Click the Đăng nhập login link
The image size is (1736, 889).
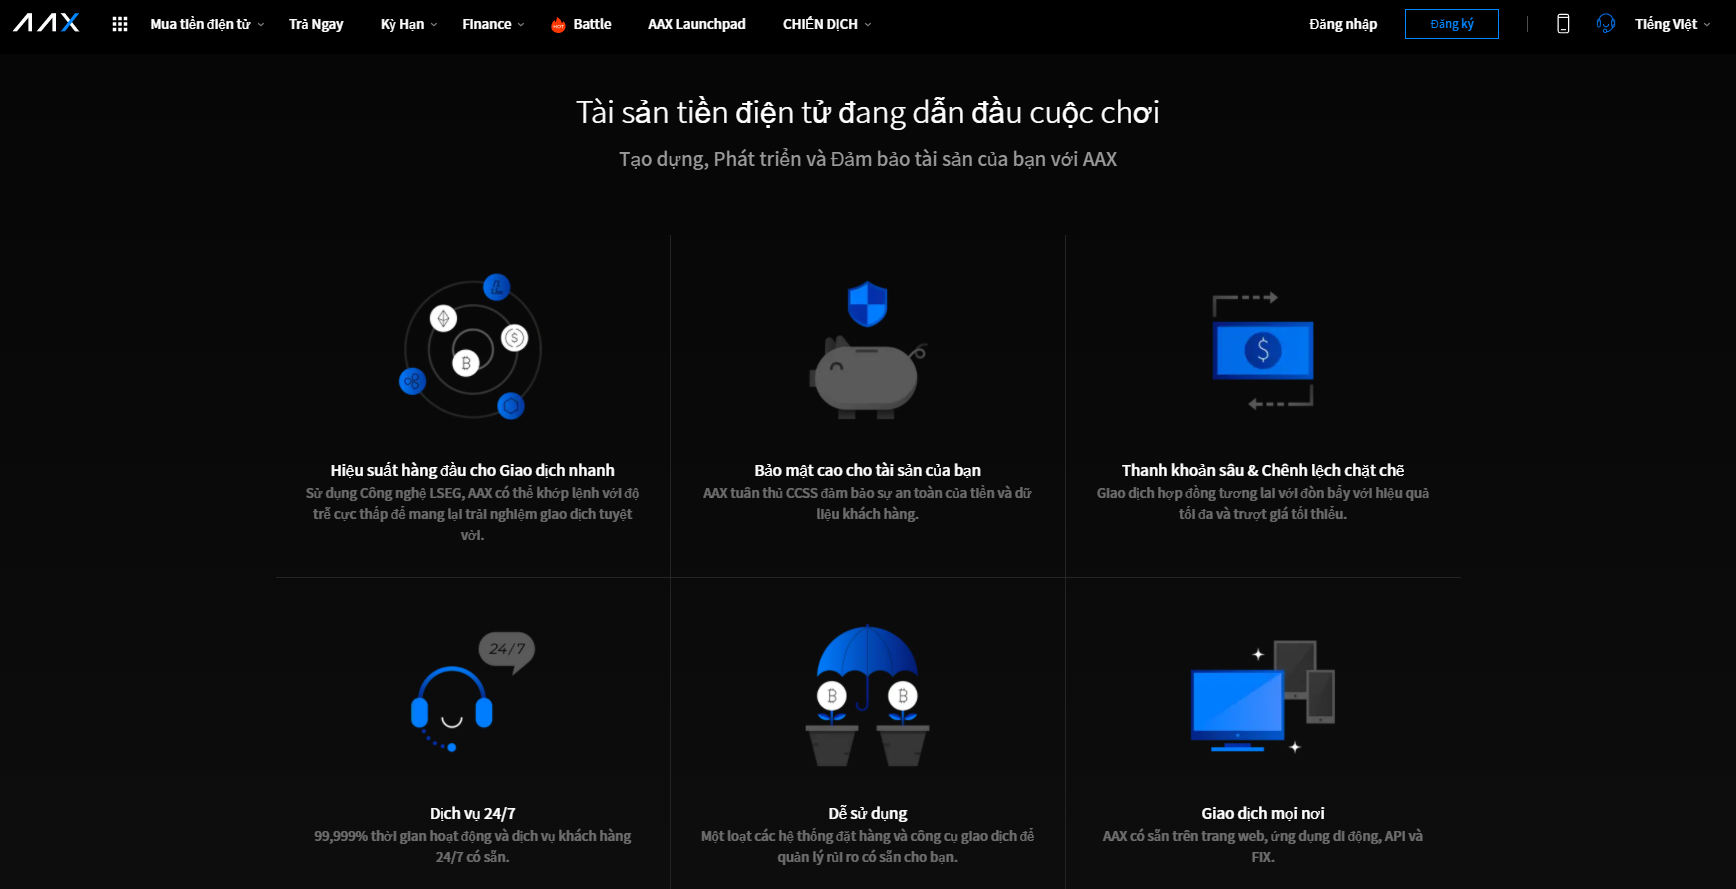click(1343, 24)
